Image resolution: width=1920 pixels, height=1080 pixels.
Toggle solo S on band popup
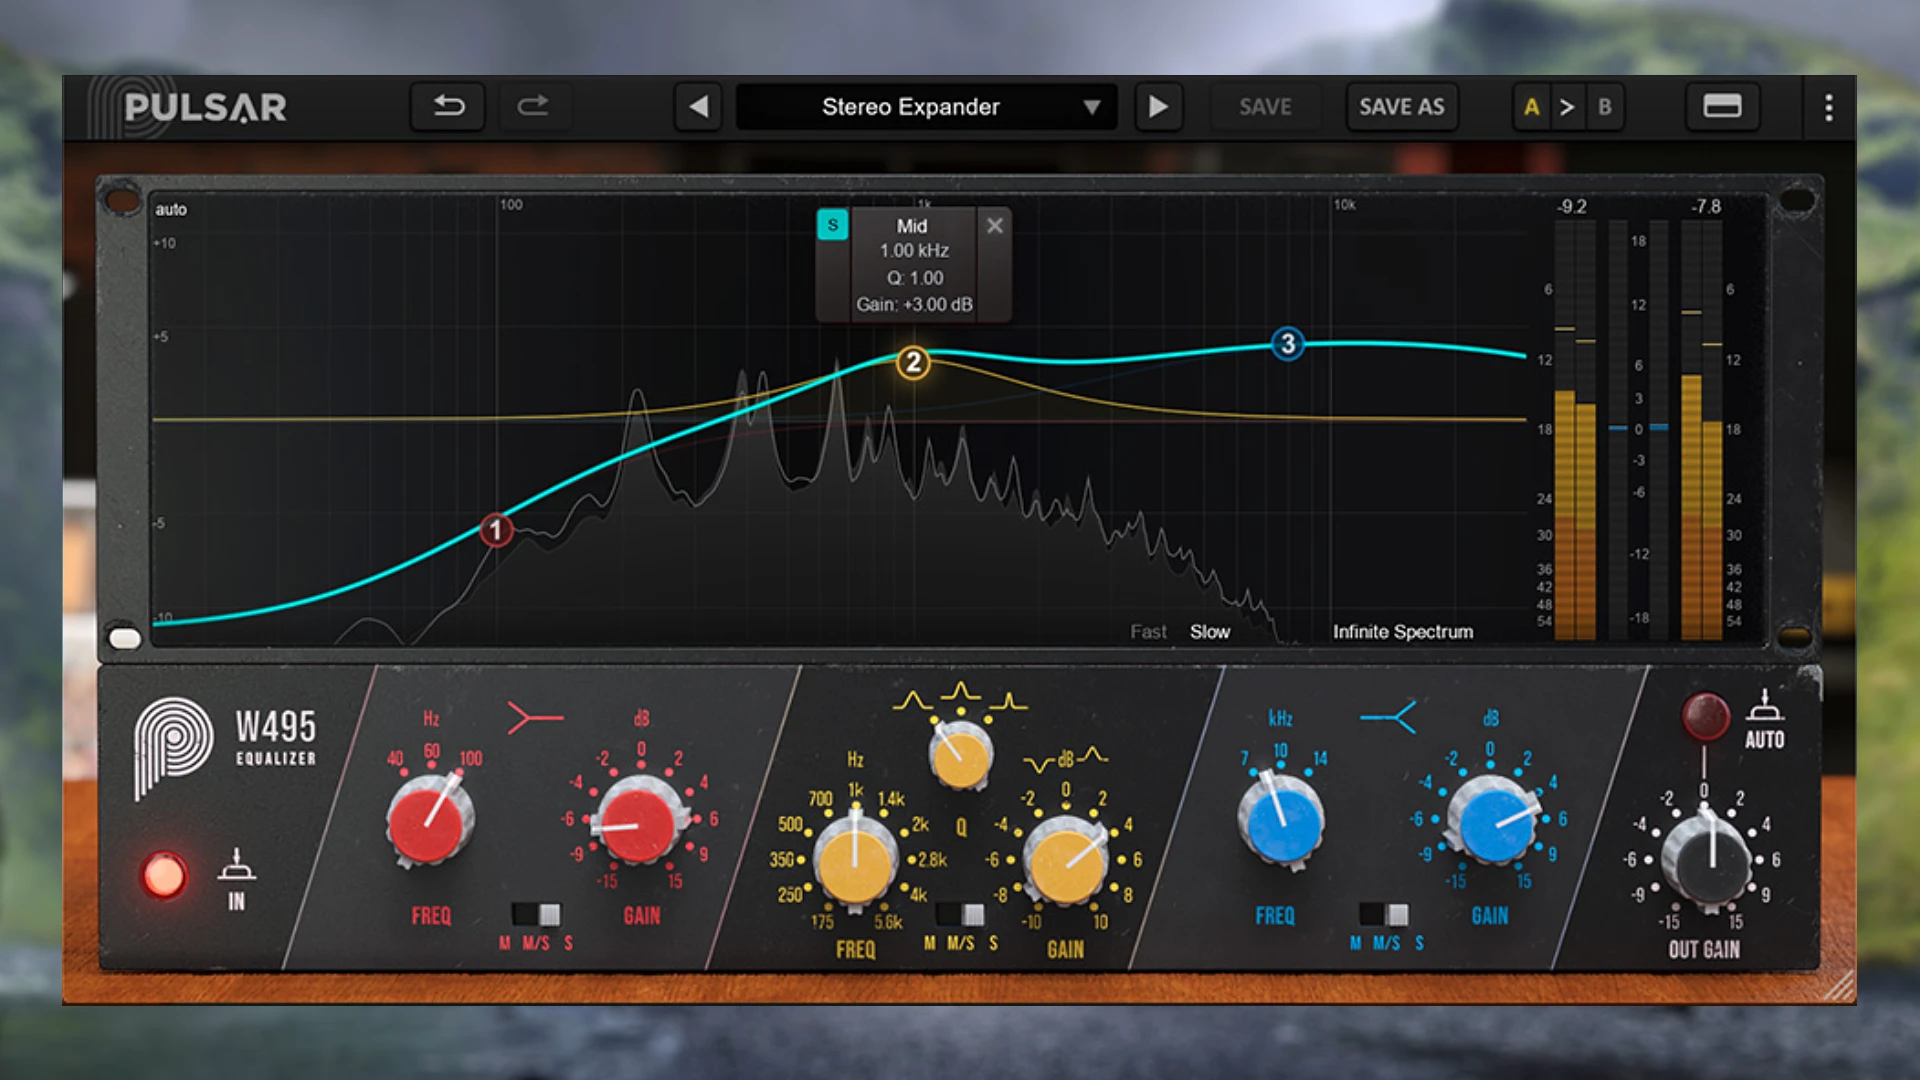coord(832,225)
